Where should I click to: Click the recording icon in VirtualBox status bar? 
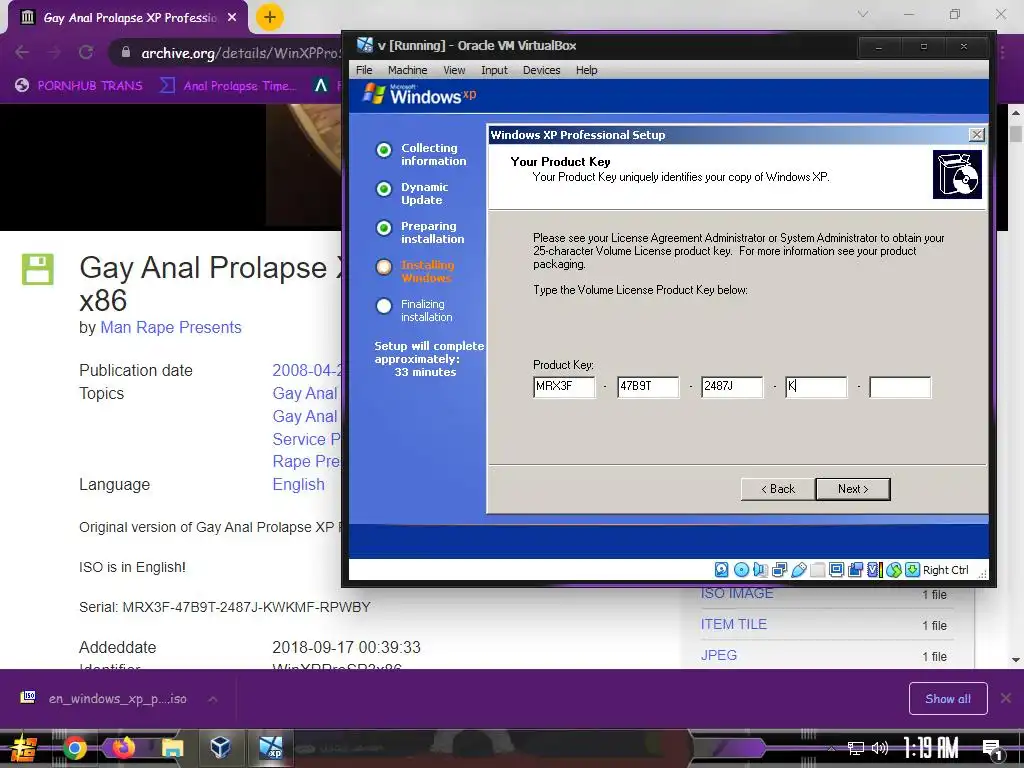point(856,570)
